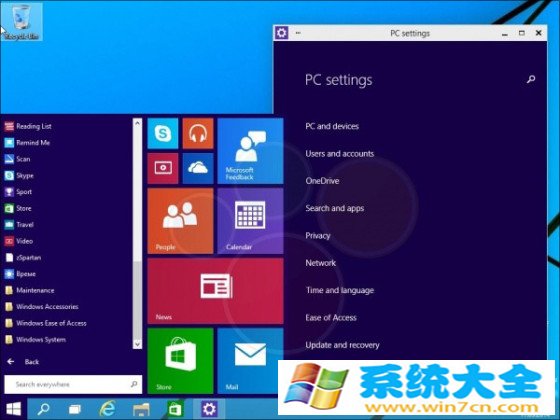Click PC settings gear on taskbar
The image size is (560, 420).
[209, 409]
